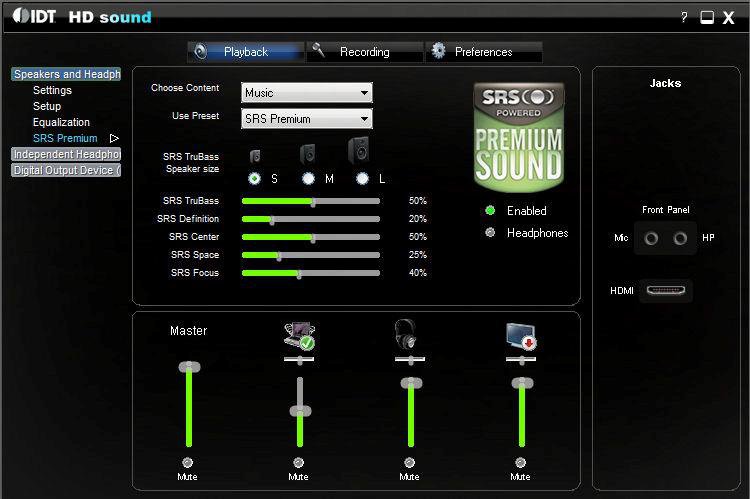Screen dimensions: 750x499
Task: Click the digital output vertical volume slider
Action: pos(522,412)
